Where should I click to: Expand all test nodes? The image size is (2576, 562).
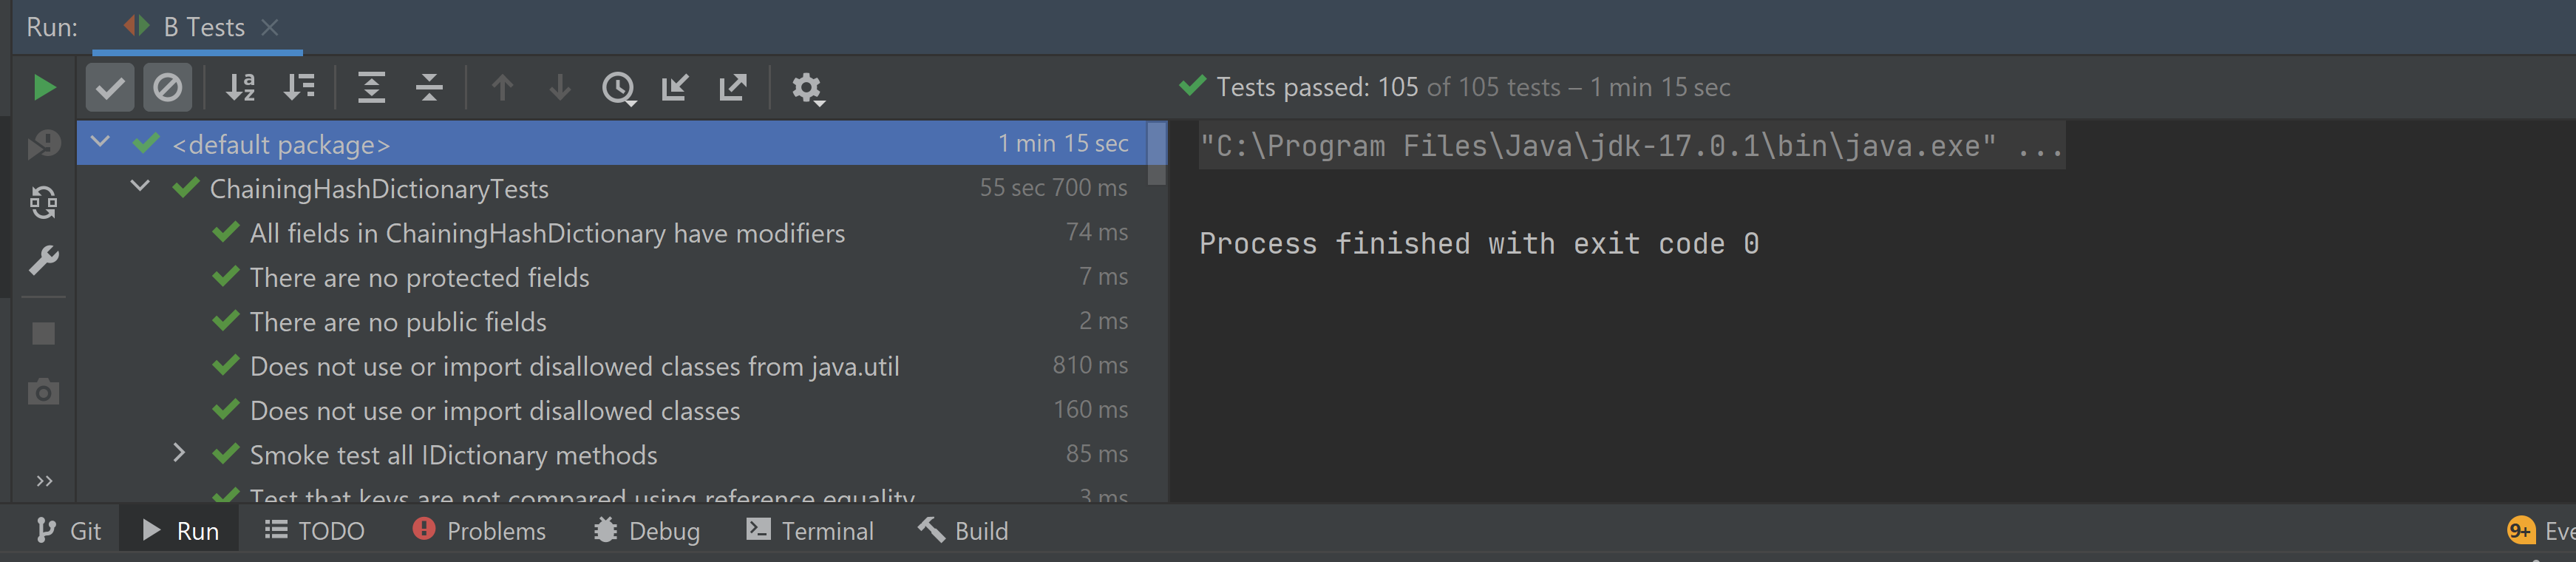[371, 88]
